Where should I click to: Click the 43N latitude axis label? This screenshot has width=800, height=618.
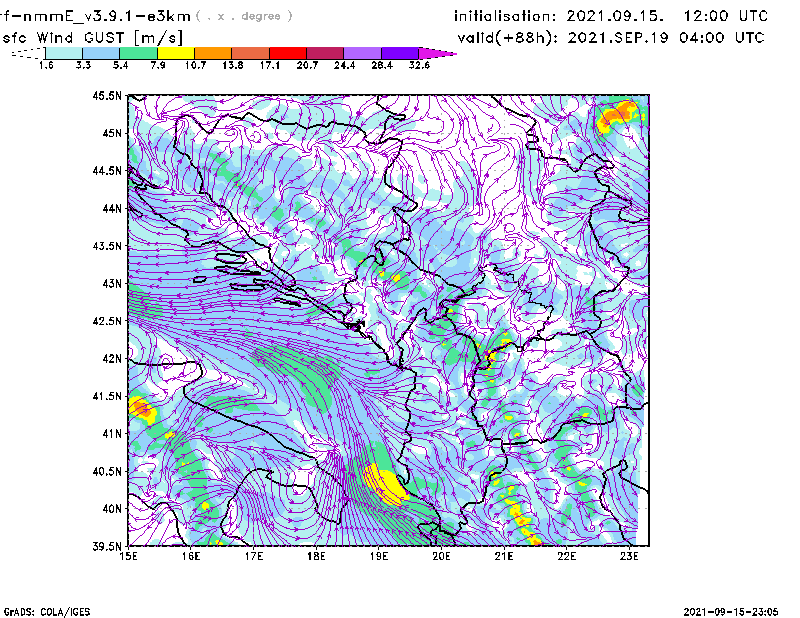(x=112, y=283)
